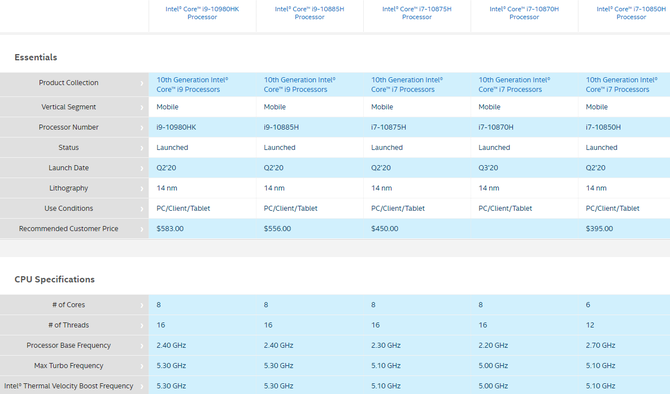Click the chevron beside Lithography
The height and width of the screenshot is (394, 670).
tap(142, 188)
